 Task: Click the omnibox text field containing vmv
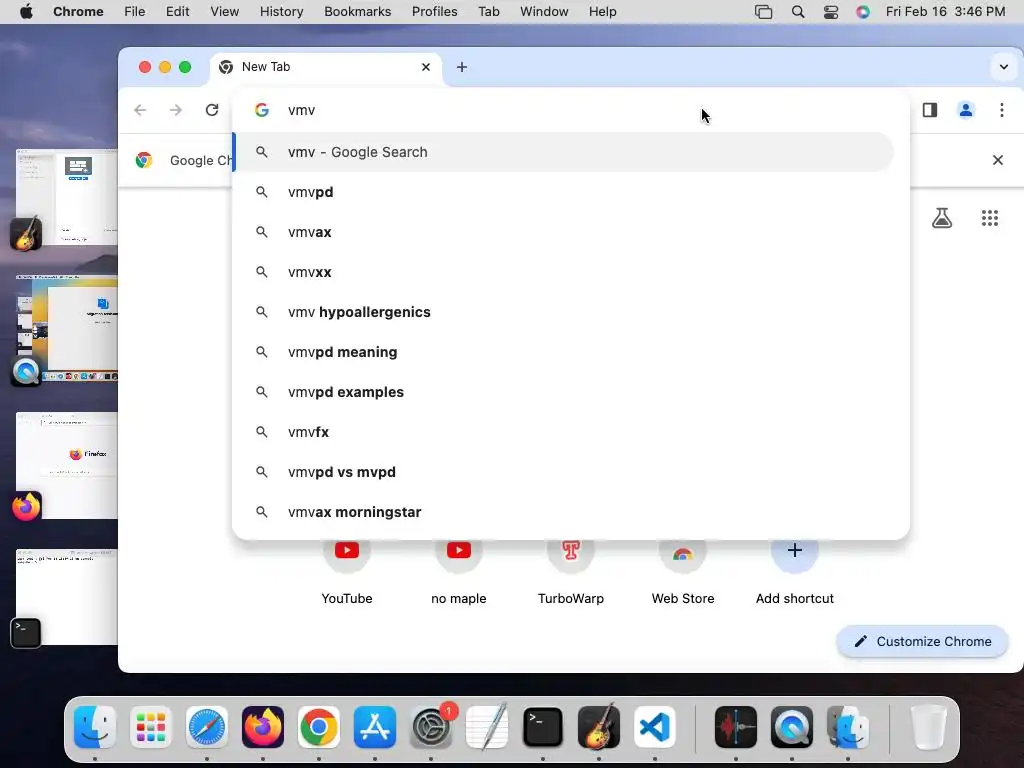pos(571,110)
